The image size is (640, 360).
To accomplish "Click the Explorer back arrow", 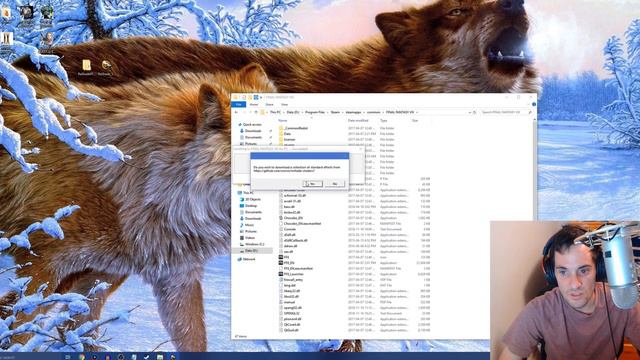I will pos(236,112).
